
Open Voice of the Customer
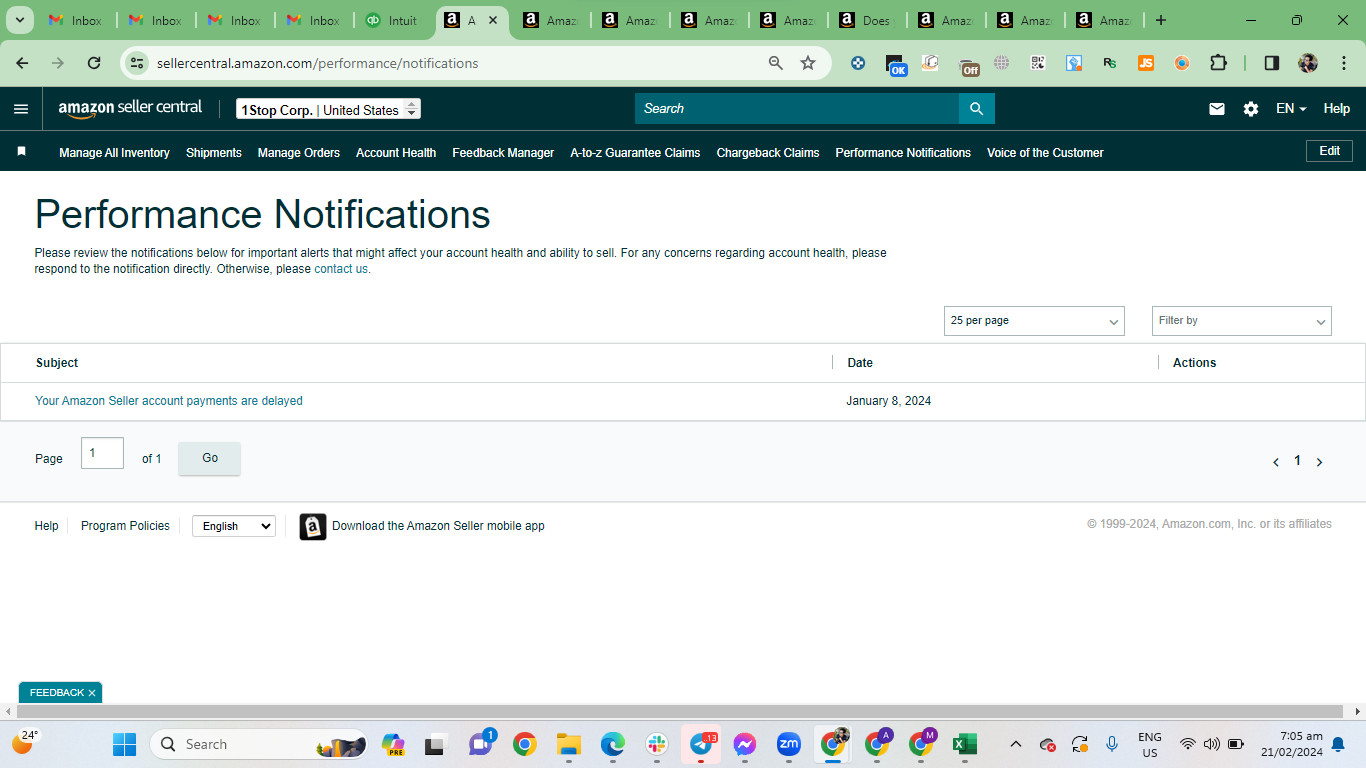tap(1045, 153)
